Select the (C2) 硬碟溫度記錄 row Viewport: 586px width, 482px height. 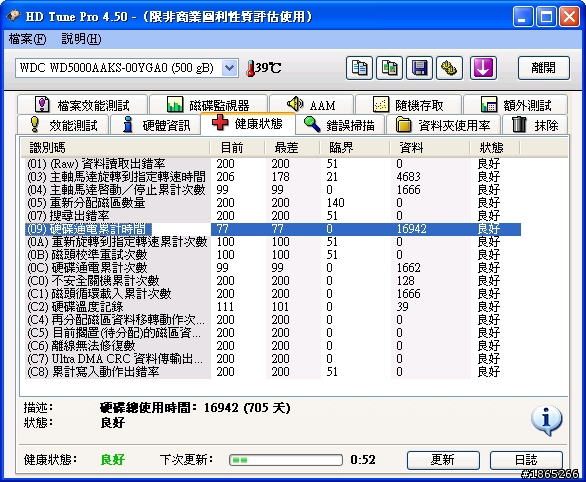tap(273, 307)
